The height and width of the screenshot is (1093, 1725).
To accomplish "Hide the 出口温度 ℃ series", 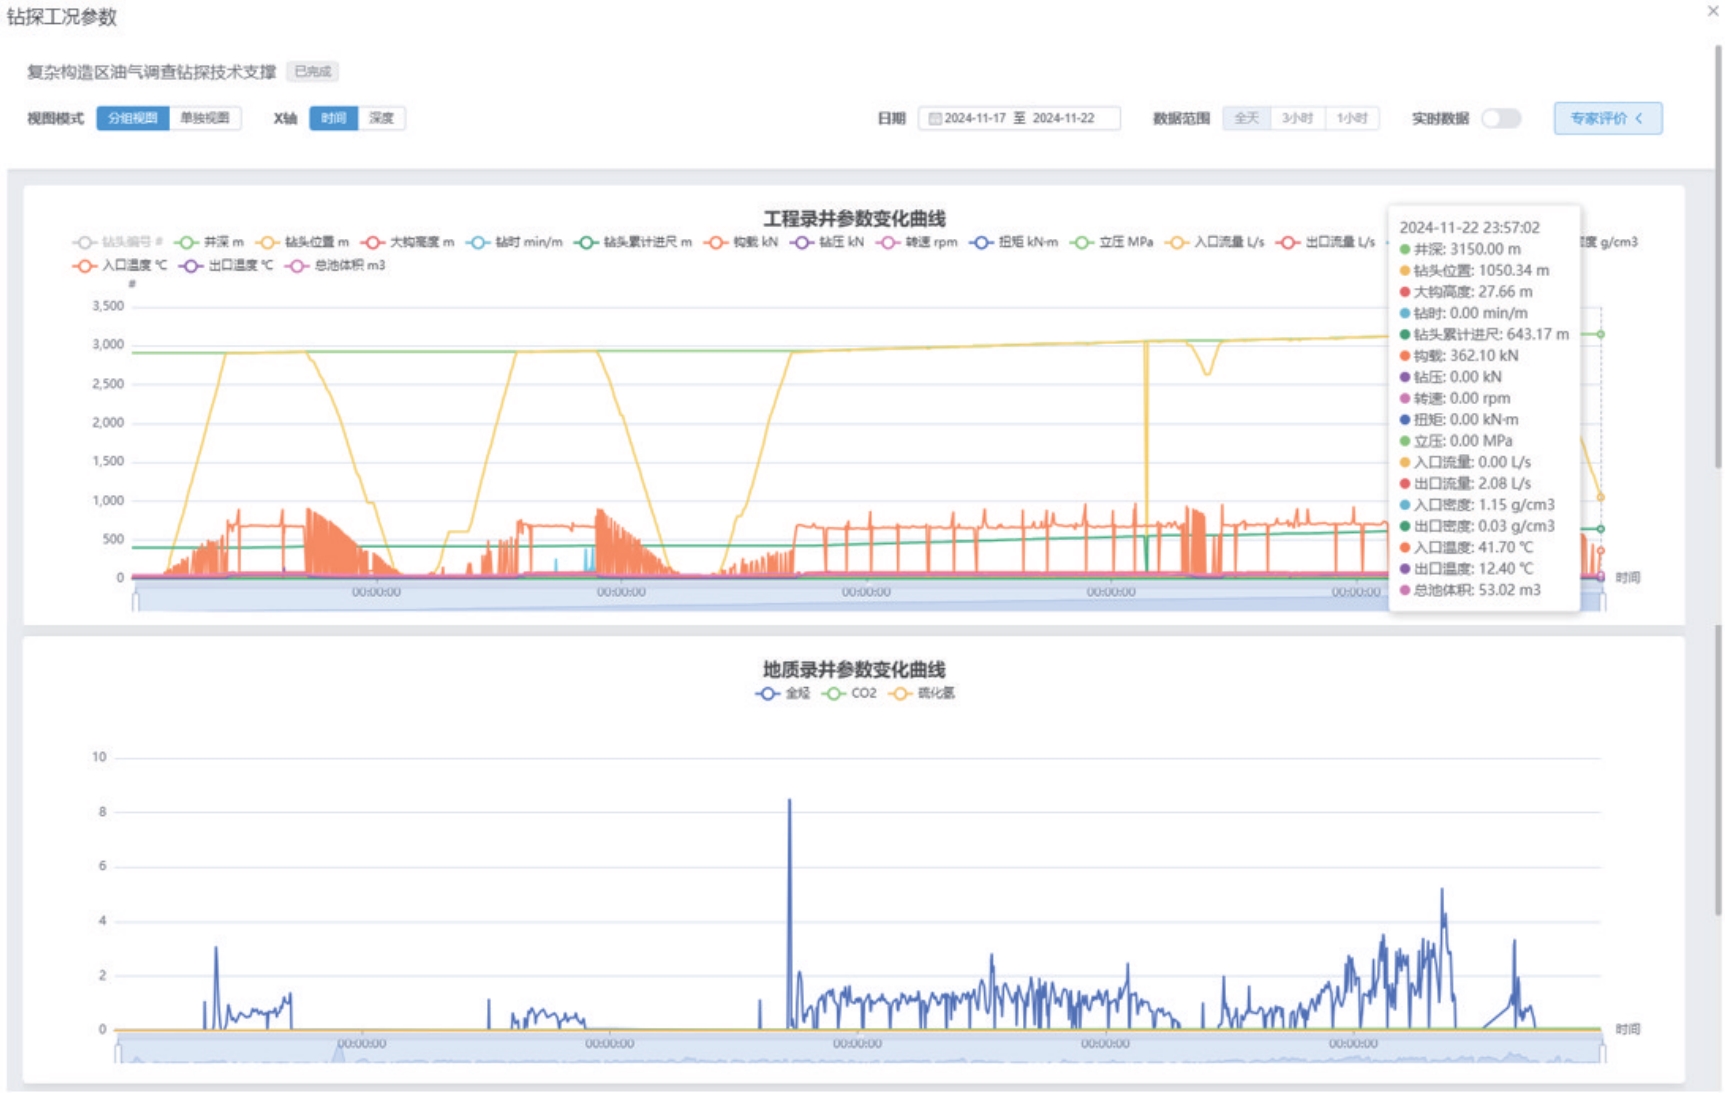I will tap(226, 265).
